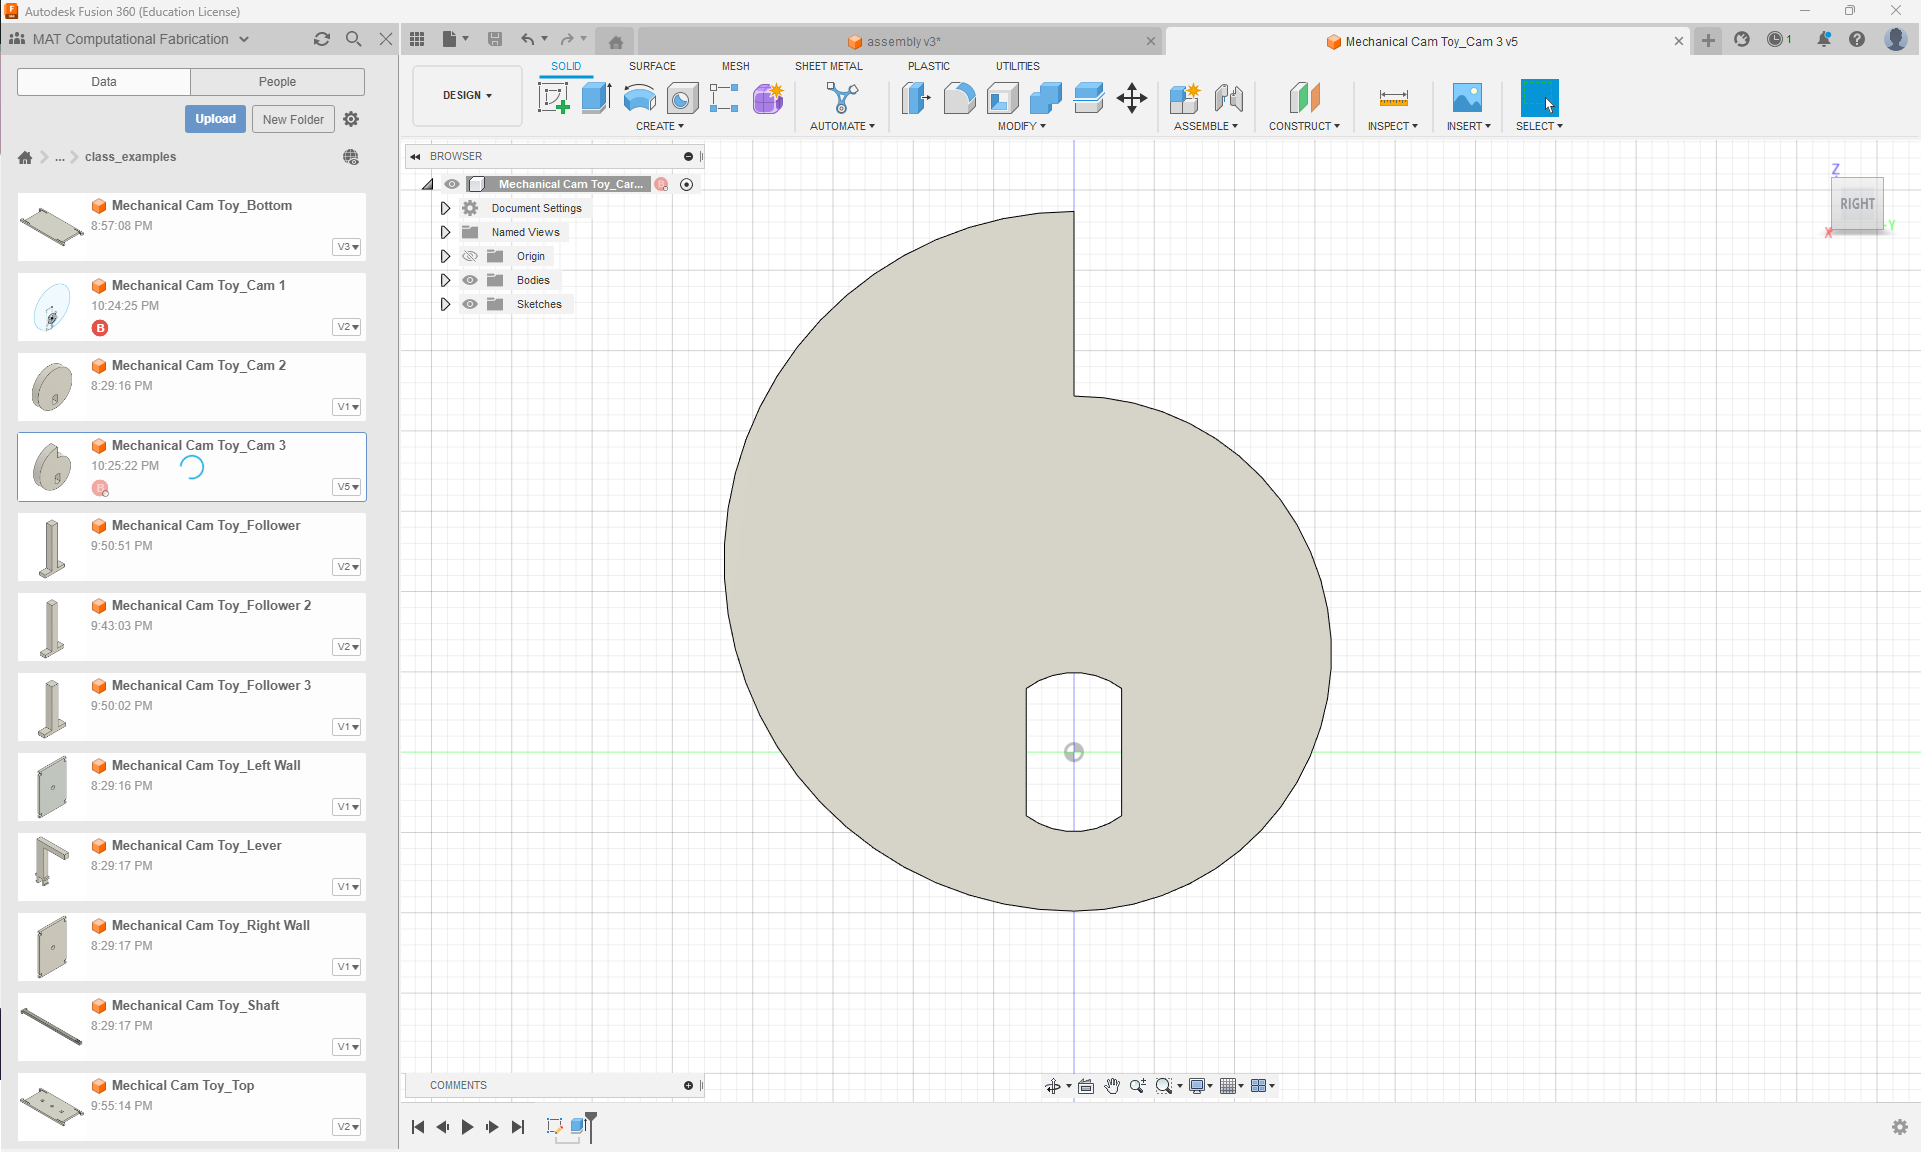Expand the Bodies folder in the browser
The height and width of the screenshot is (1152, 1921).
click(445, 280)
